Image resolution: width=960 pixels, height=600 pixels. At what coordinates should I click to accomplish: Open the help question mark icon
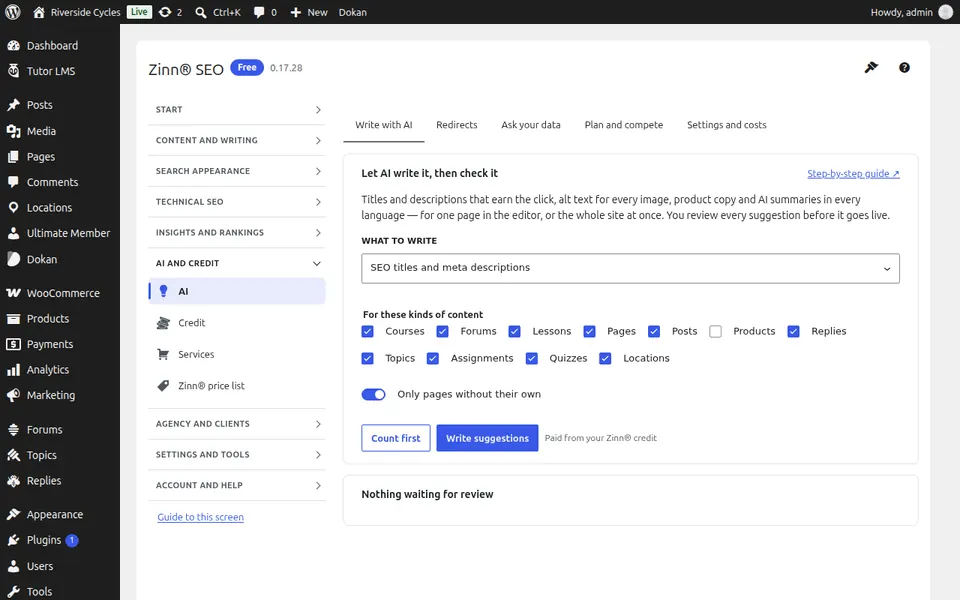[904, 68]
